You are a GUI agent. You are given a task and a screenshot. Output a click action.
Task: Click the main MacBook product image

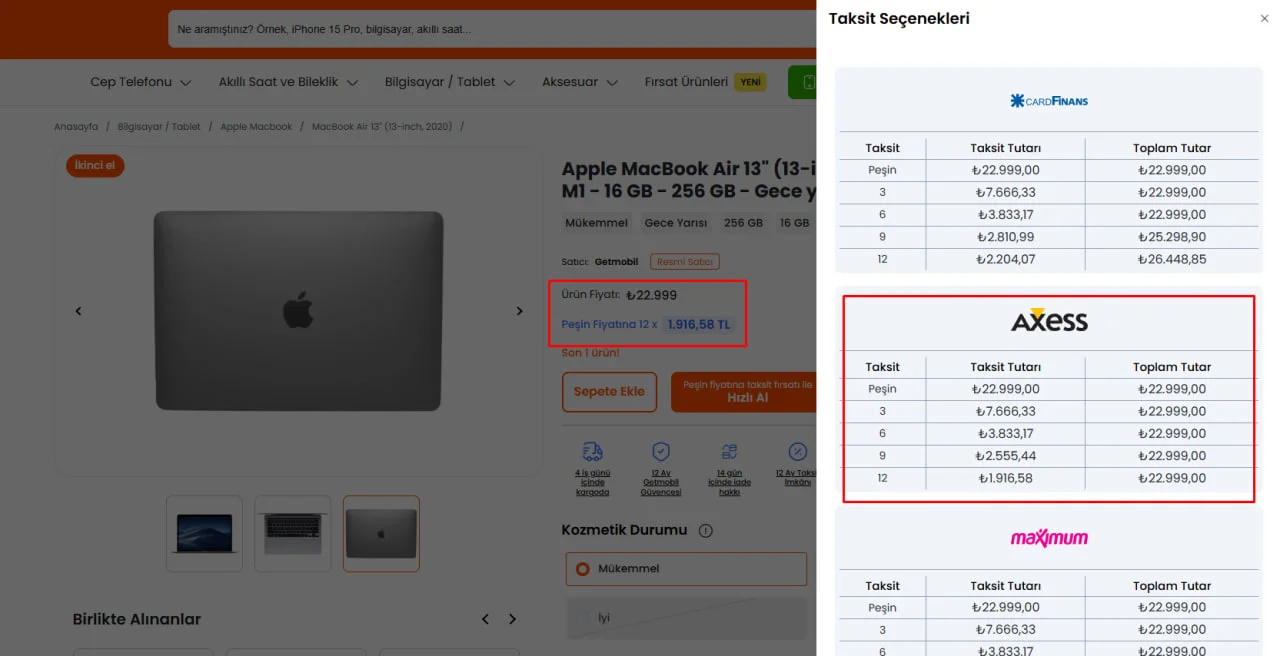click(298, 311)
